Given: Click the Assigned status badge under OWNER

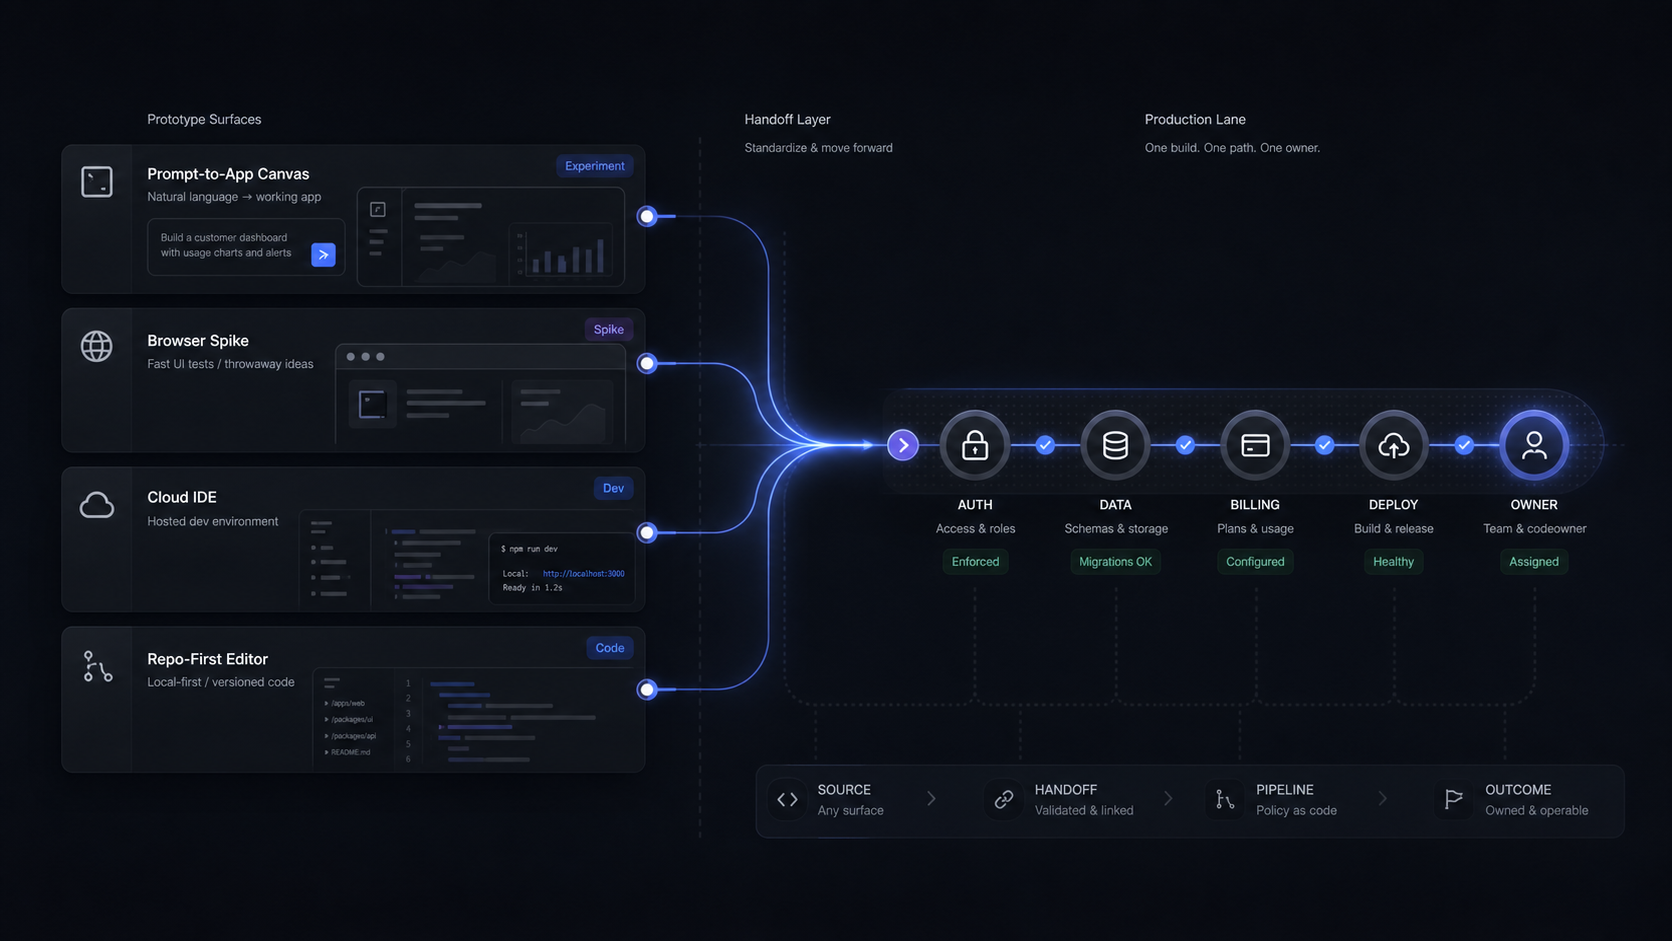Looking at the screenshot, I should [x=1534, y=562].
